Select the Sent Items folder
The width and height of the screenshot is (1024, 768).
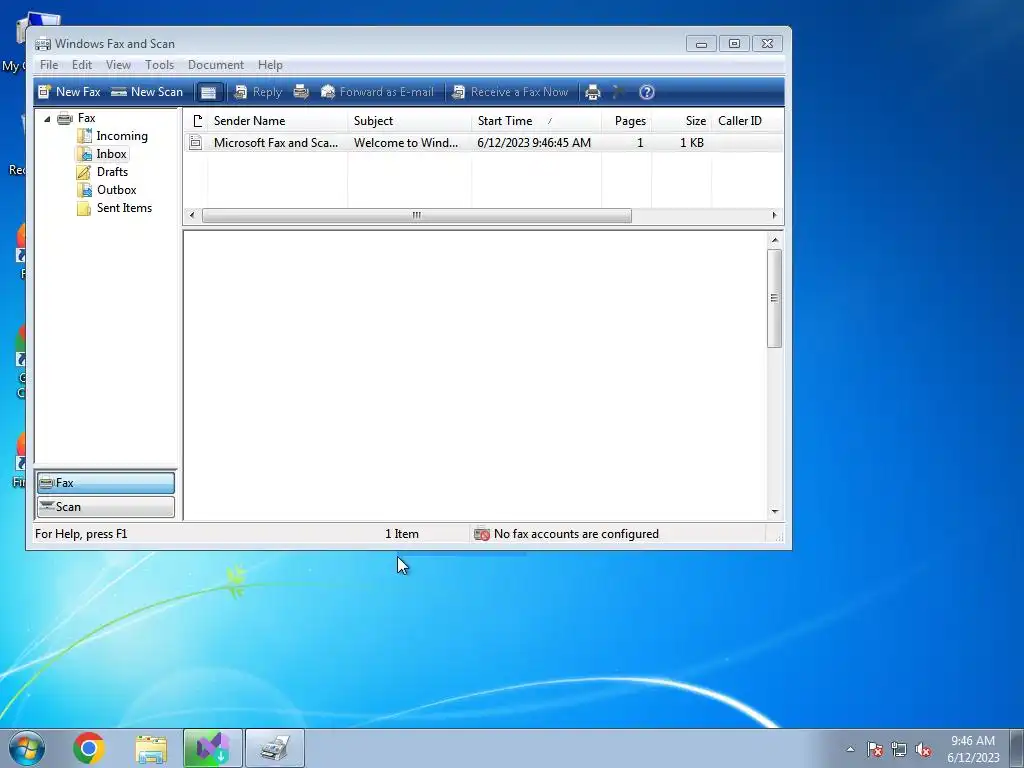click(x=124, y=208)
